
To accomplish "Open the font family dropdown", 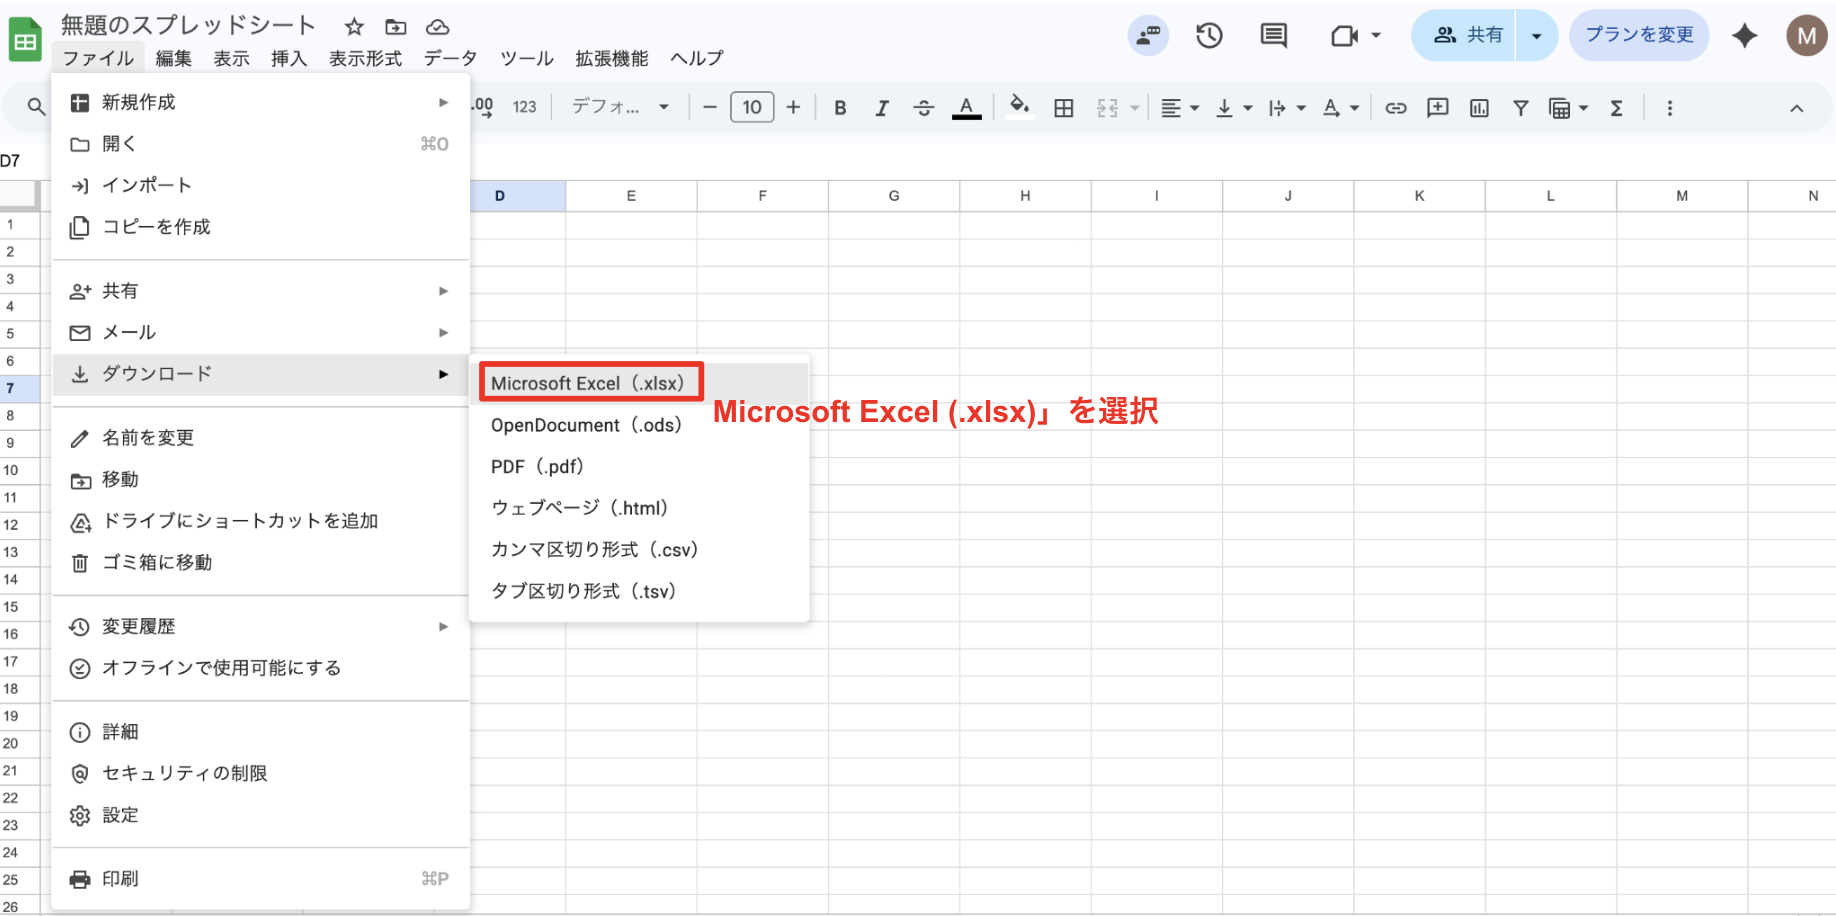I will point(620,107).
